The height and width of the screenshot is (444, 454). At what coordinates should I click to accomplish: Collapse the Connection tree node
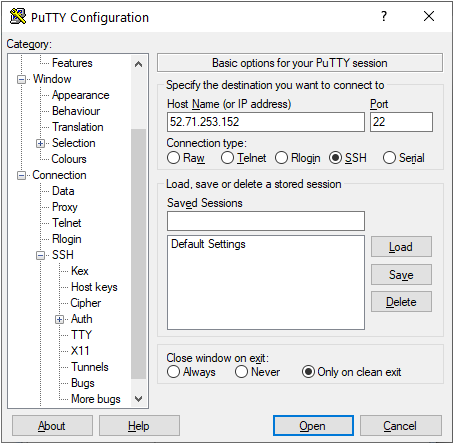21,175
